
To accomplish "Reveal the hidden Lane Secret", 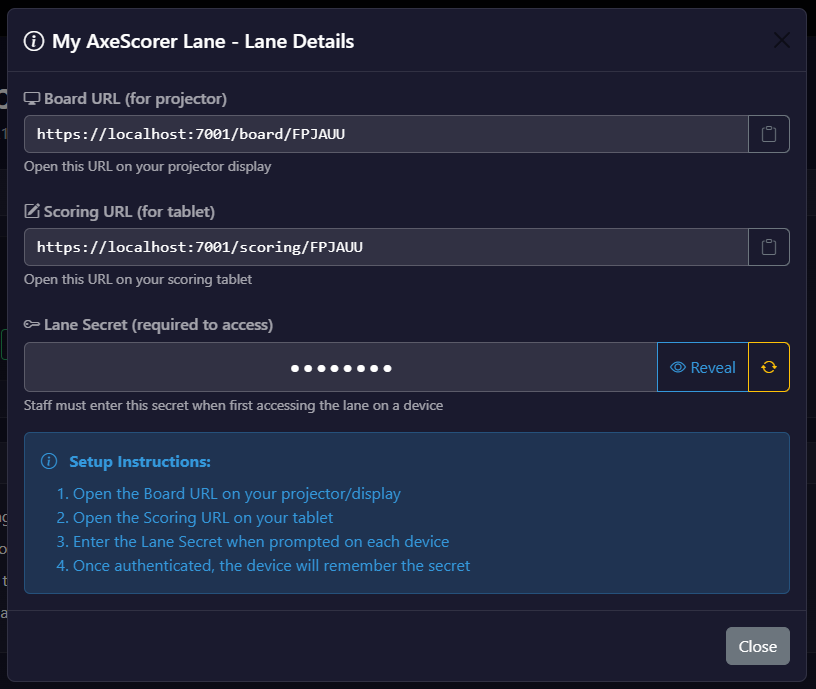I will [703, 367].
